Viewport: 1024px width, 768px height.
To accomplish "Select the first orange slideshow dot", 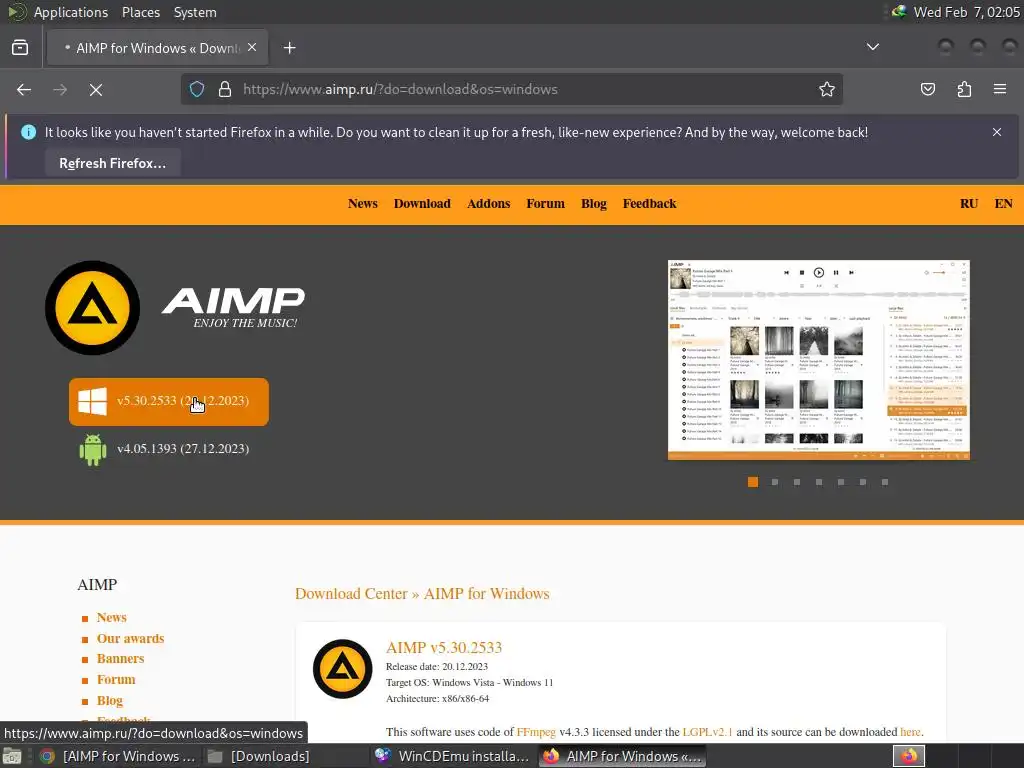I will (x=753, y=482).
